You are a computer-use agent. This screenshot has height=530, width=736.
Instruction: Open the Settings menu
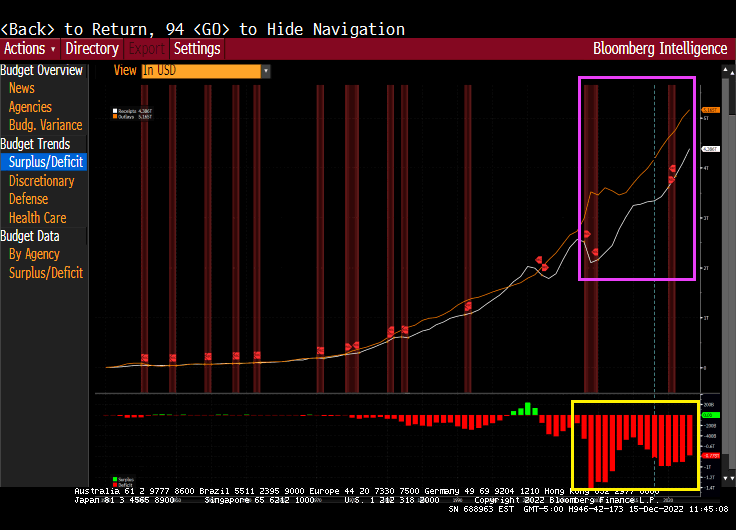(x=197, y=48)
